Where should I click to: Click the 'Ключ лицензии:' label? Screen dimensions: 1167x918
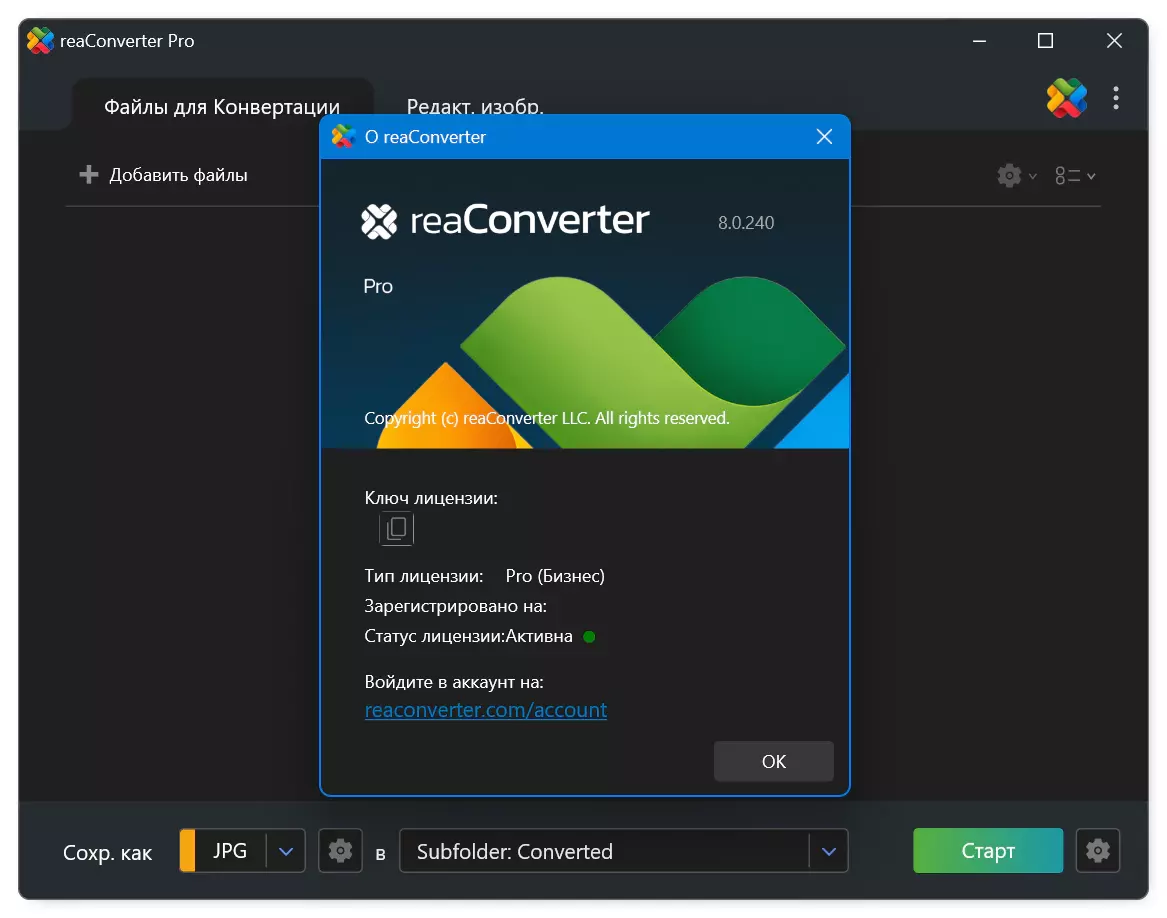(x=431, y=498)
